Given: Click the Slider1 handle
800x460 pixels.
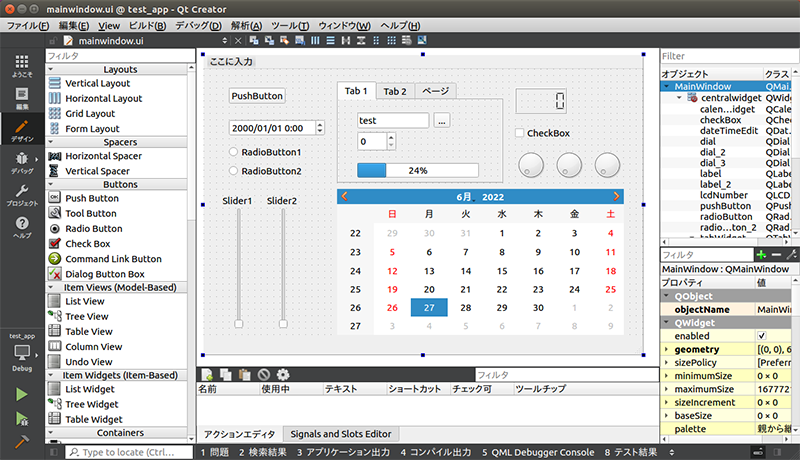Looking at the screenshot, I should [239, 324].
